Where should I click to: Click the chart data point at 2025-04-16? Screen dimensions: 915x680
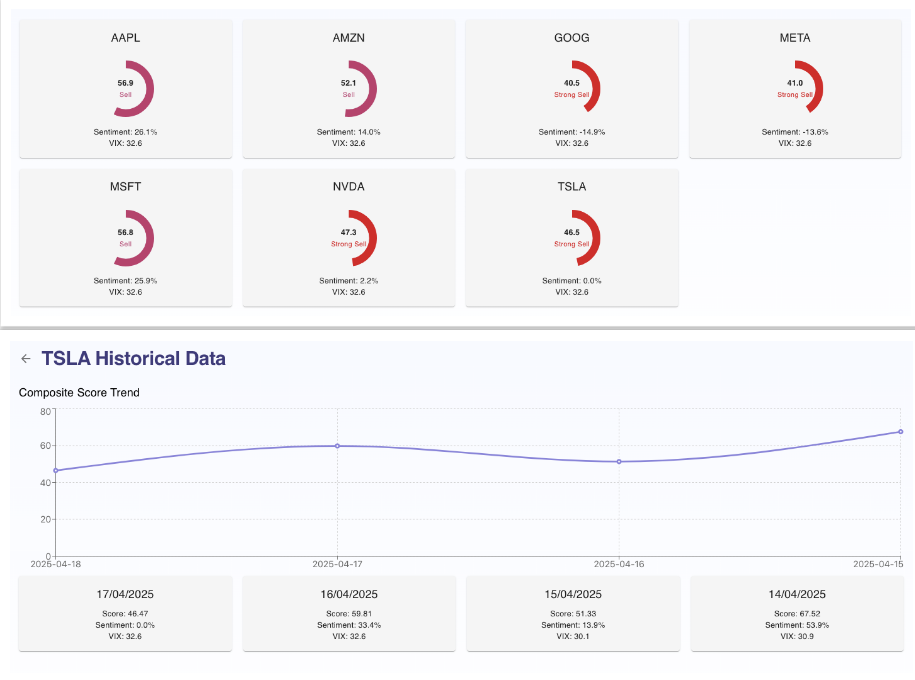coord(619,461)
